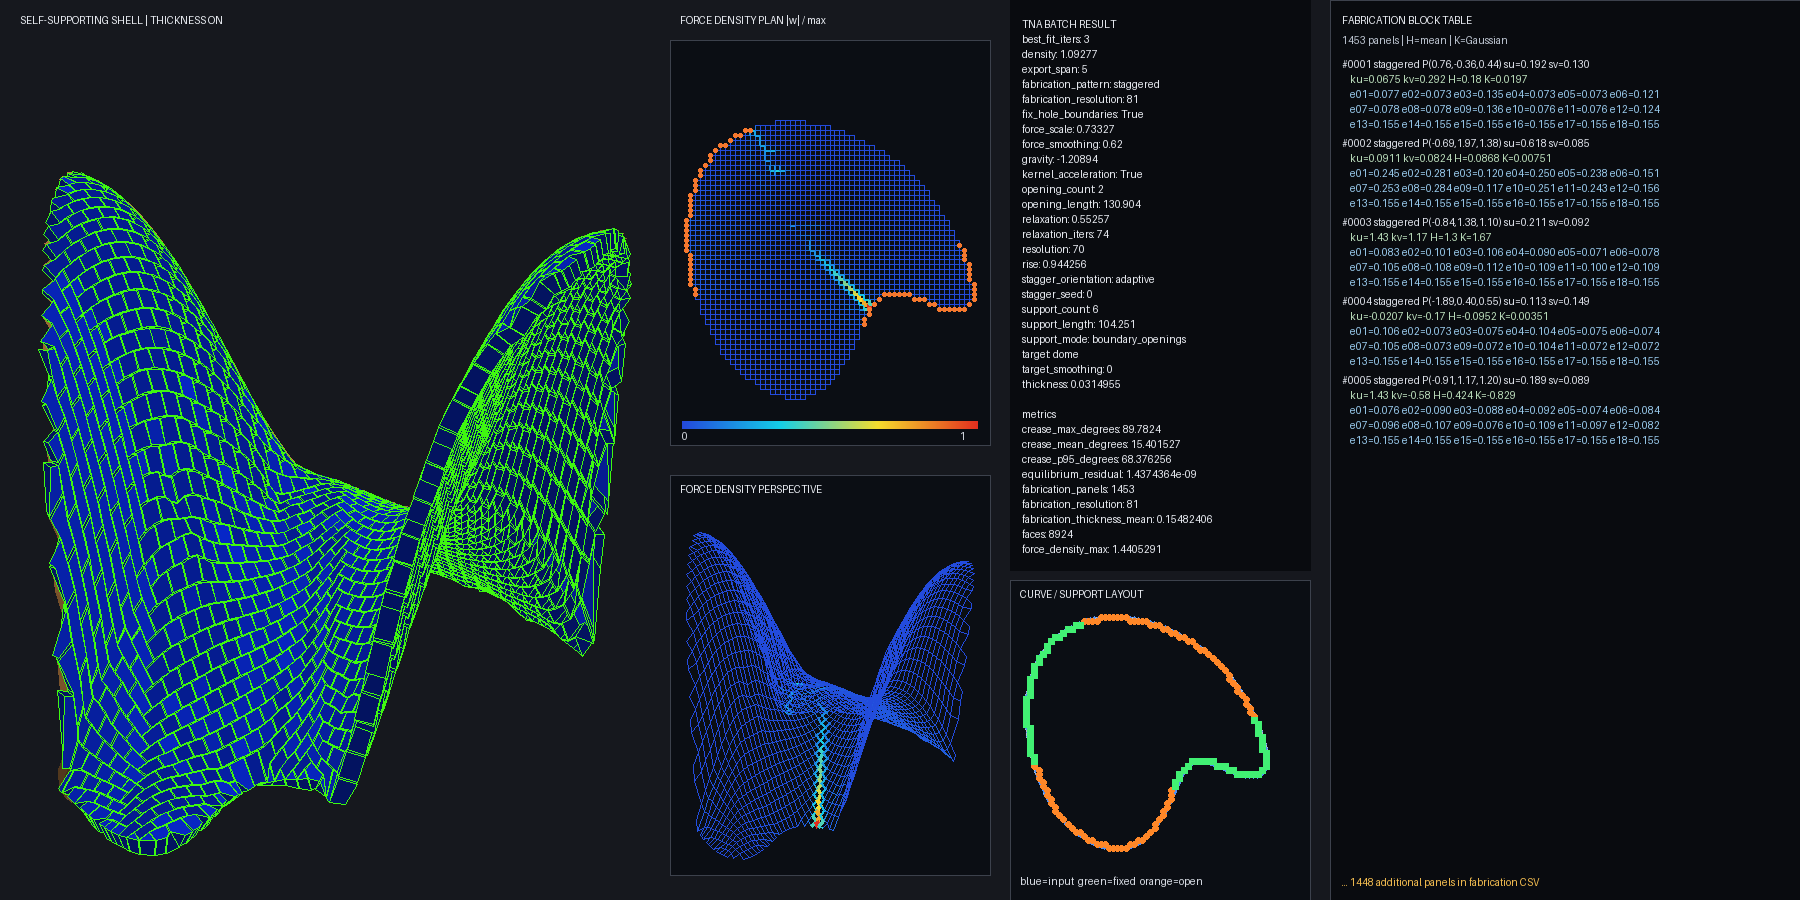
Task: Select the kernel_acceleration: True entry
Action: click(1082, 174)
